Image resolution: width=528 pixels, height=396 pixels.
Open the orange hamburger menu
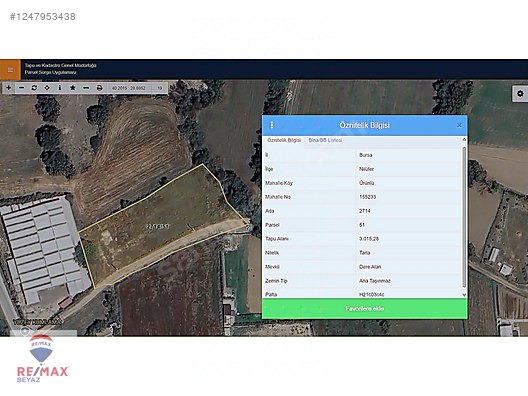[x=10, y=70]
